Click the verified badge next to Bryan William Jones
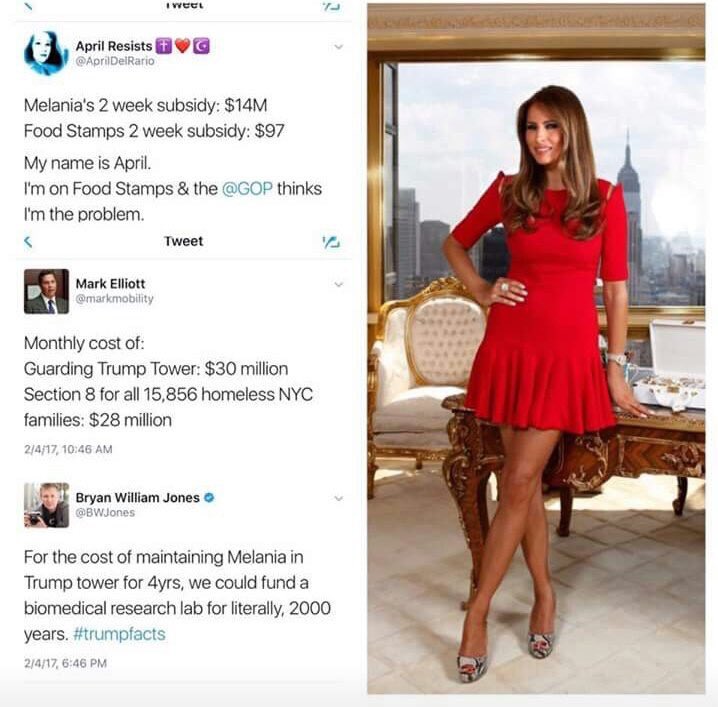This screenshot has height=707, width=718. 209,497
